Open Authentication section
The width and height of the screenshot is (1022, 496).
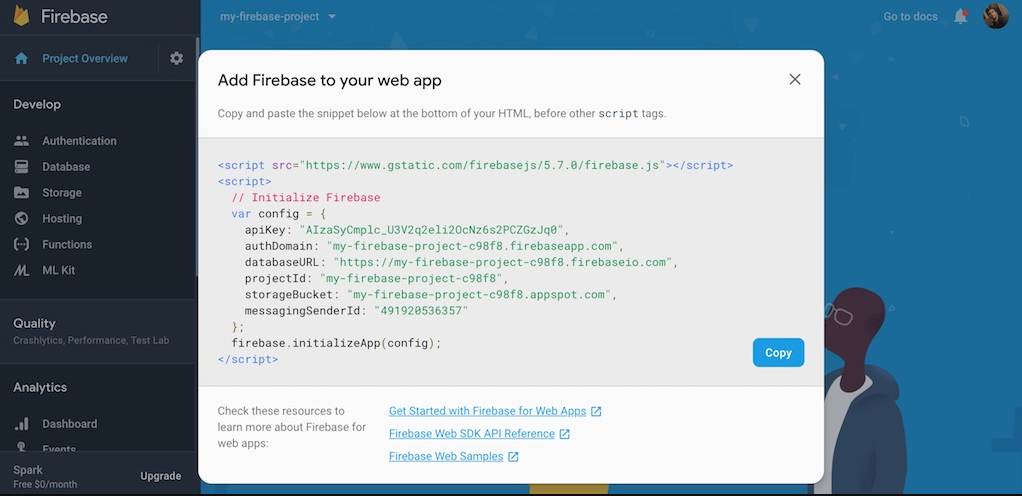80,141
